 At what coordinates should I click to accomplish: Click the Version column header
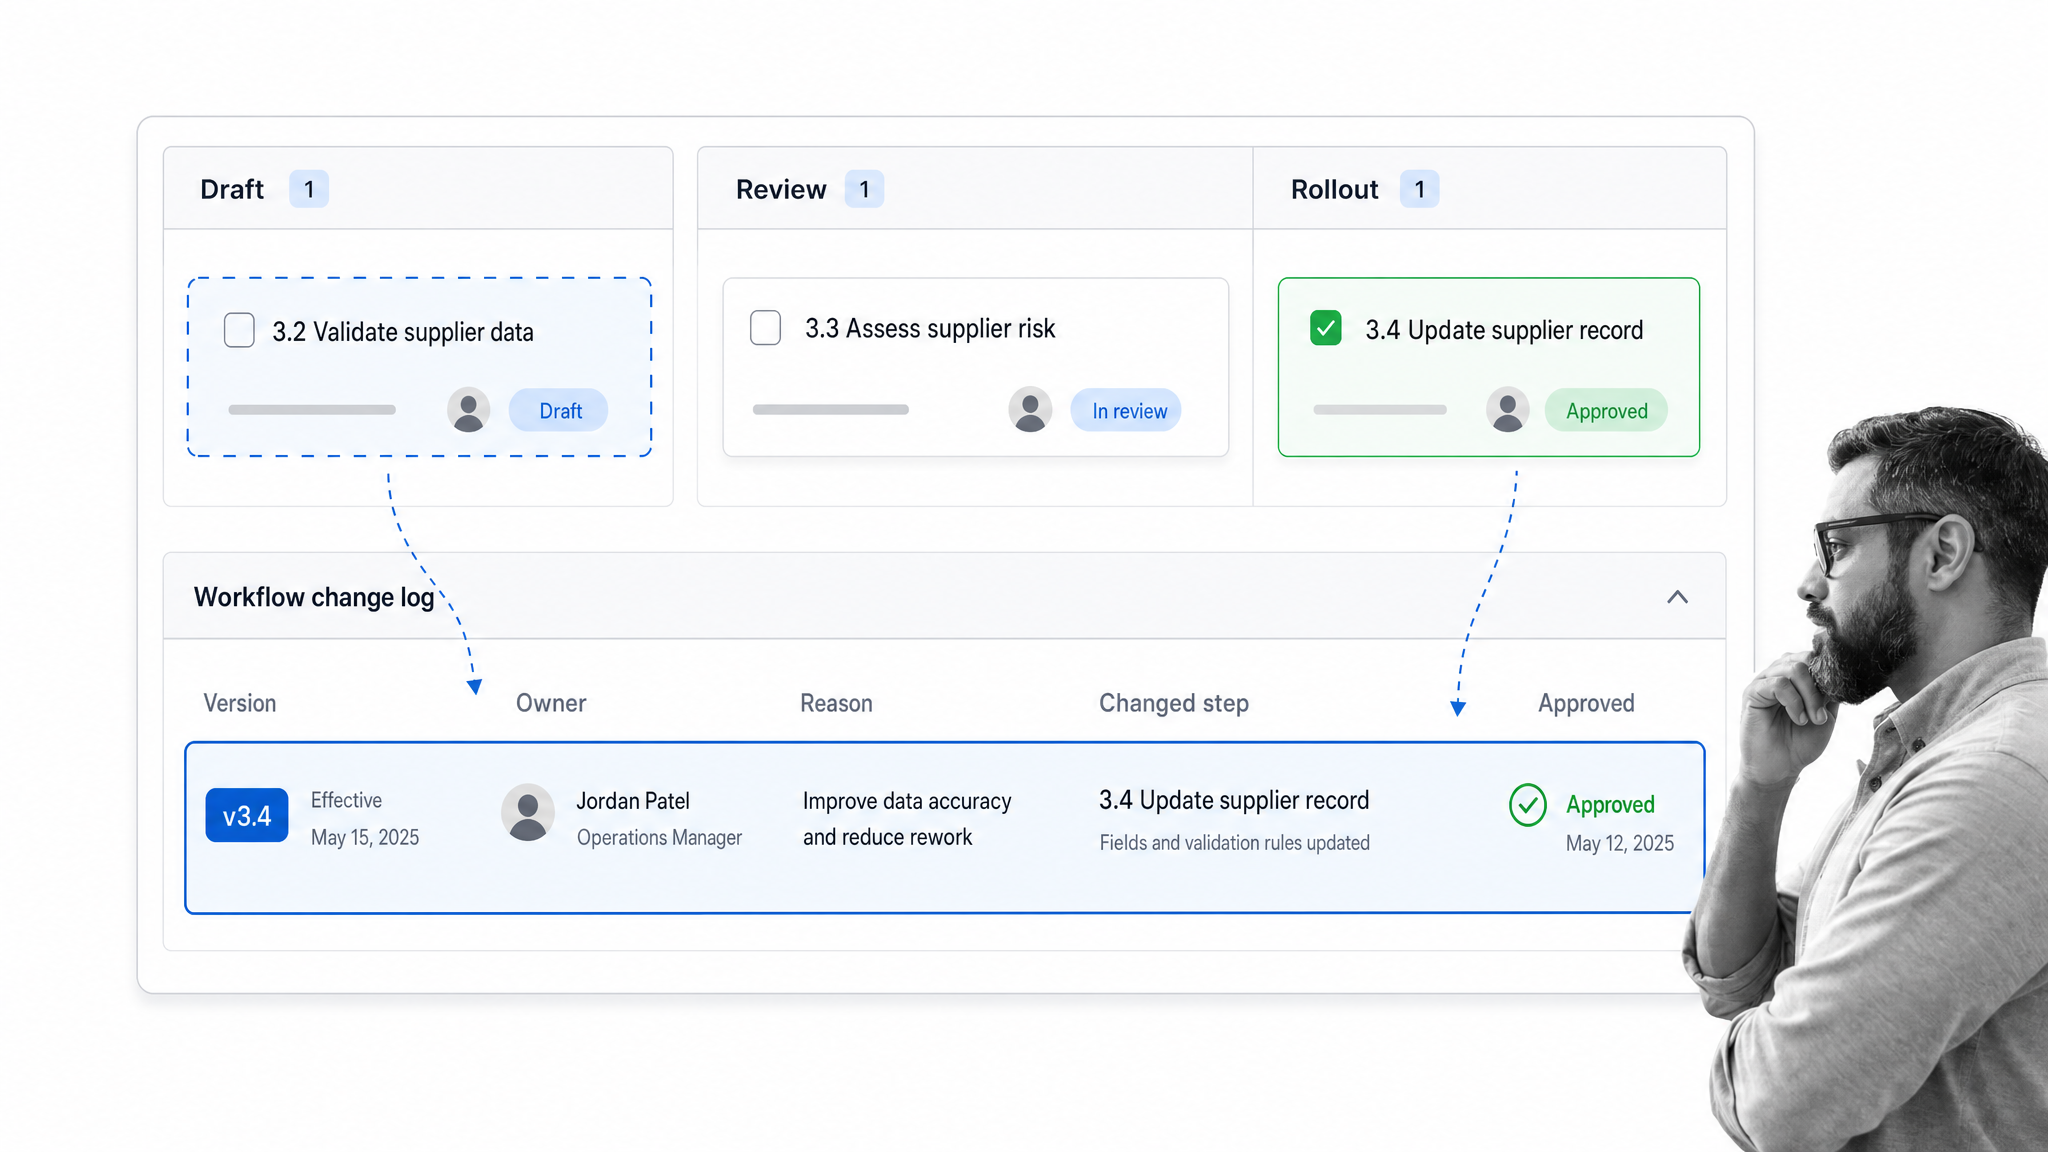coord(240,703)
